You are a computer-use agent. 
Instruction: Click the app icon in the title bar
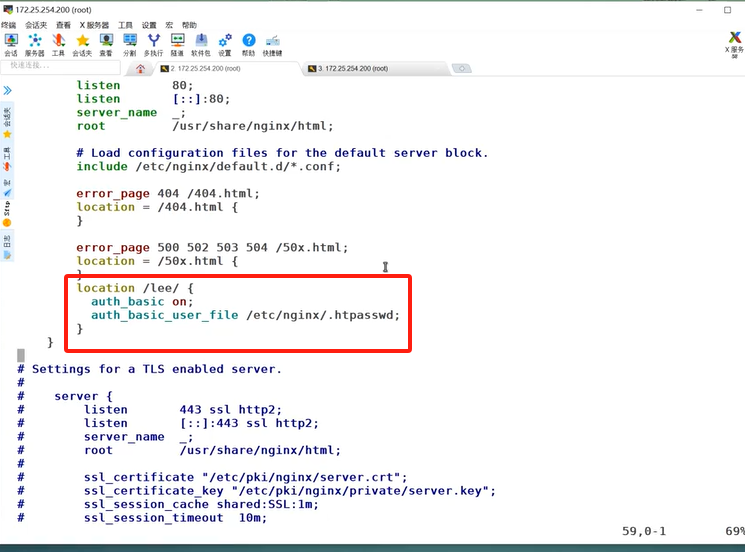(8, 10)
